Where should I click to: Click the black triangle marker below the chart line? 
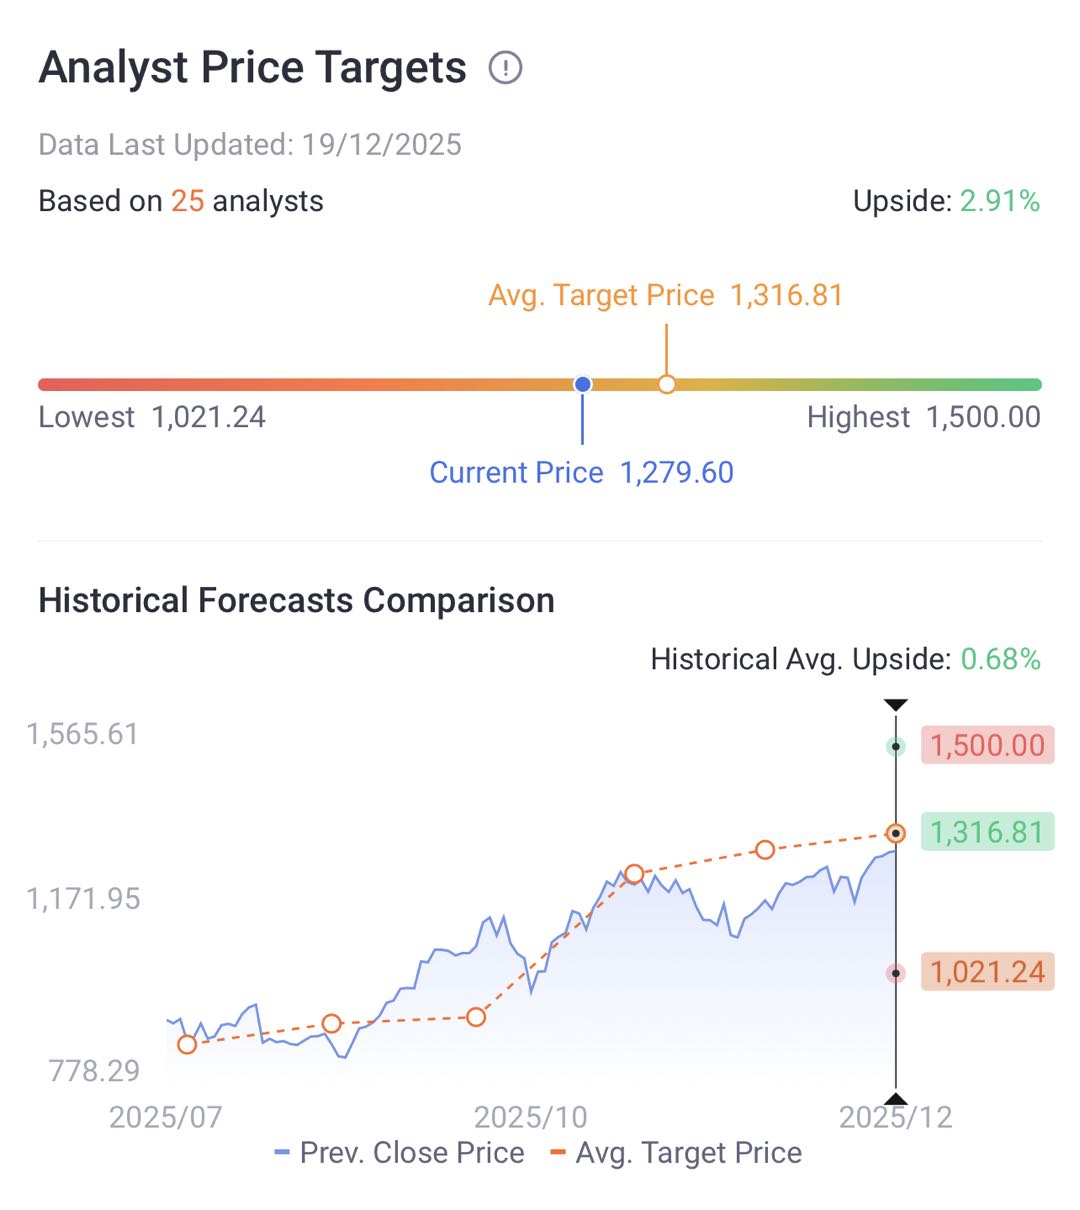[896, 1099]
